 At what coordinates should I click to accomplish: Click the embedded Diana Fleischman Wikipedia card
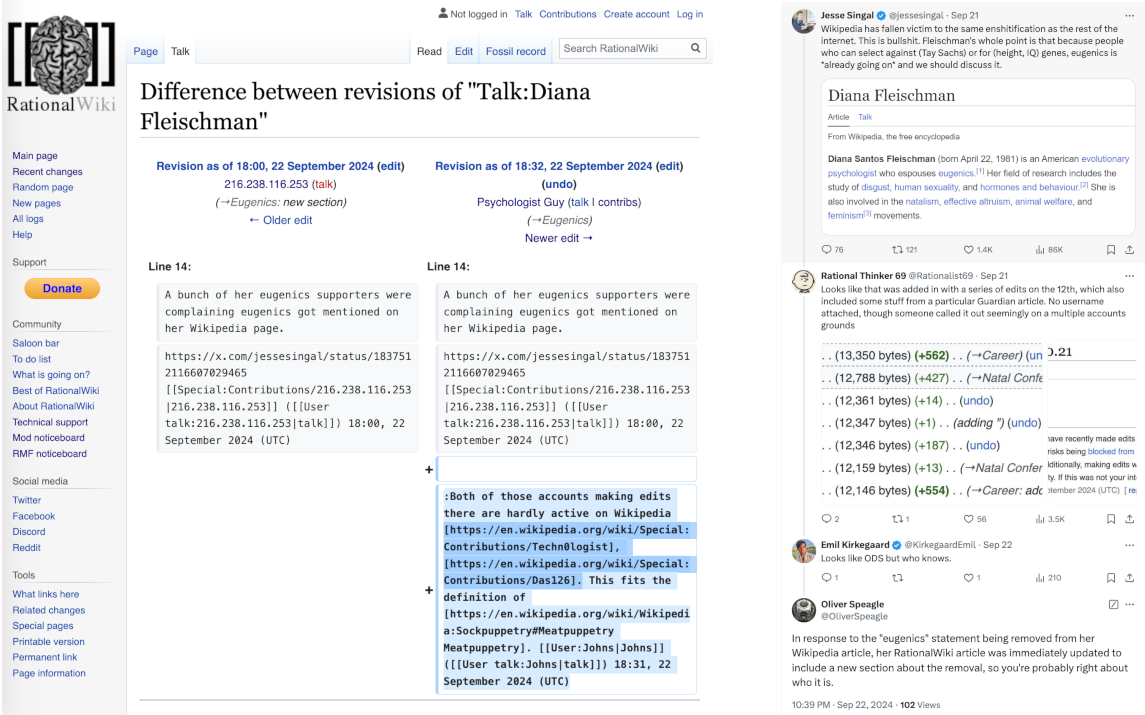978,157
